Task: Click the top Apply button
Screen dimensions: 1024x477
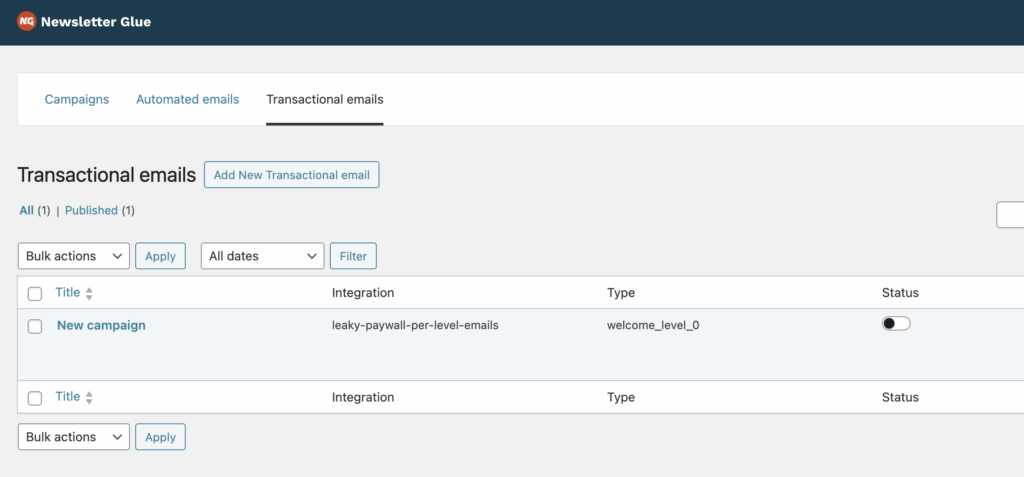Action: click(160, 256)
